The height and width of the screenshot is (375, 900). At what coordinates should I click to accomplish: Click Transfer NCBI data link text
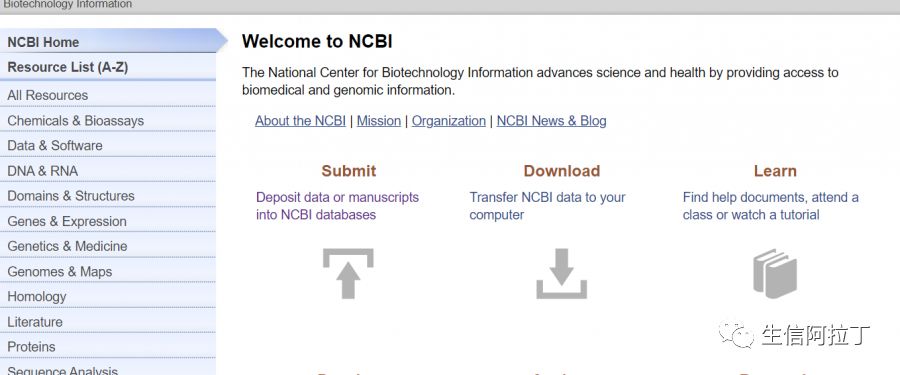click(548, 206)
